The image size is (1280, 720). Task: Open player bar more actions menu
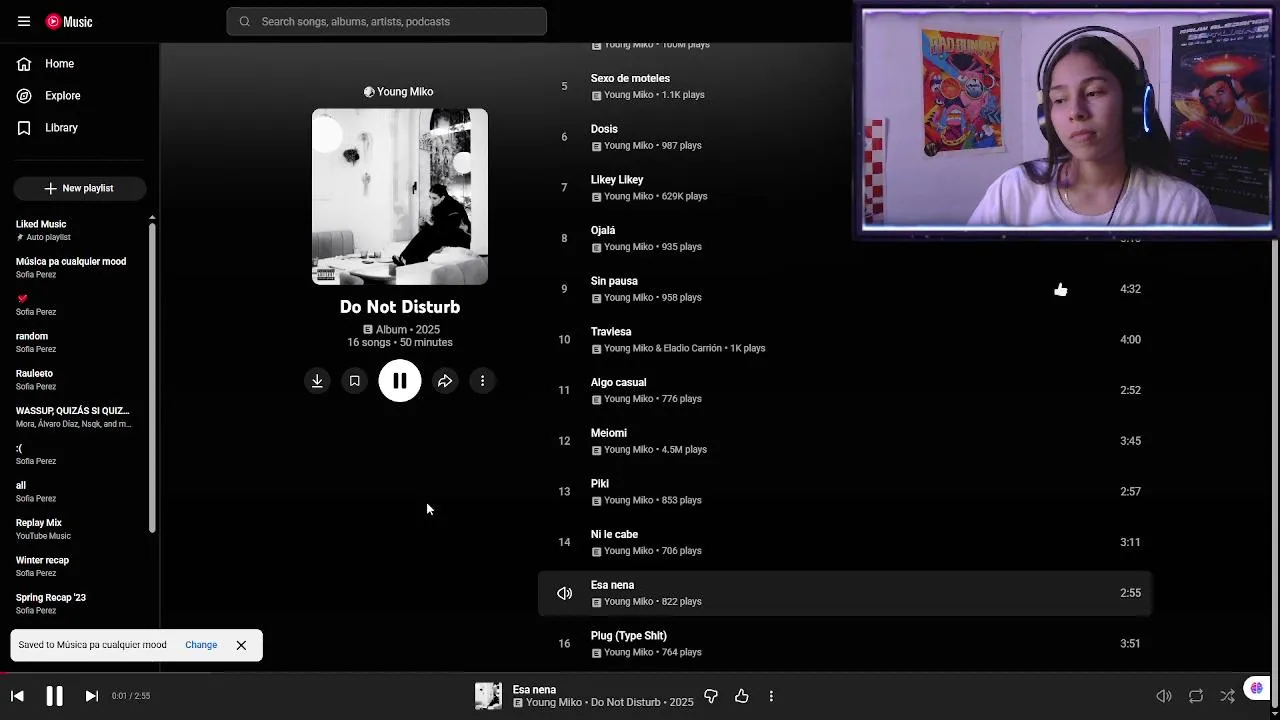tap(771, 696)
